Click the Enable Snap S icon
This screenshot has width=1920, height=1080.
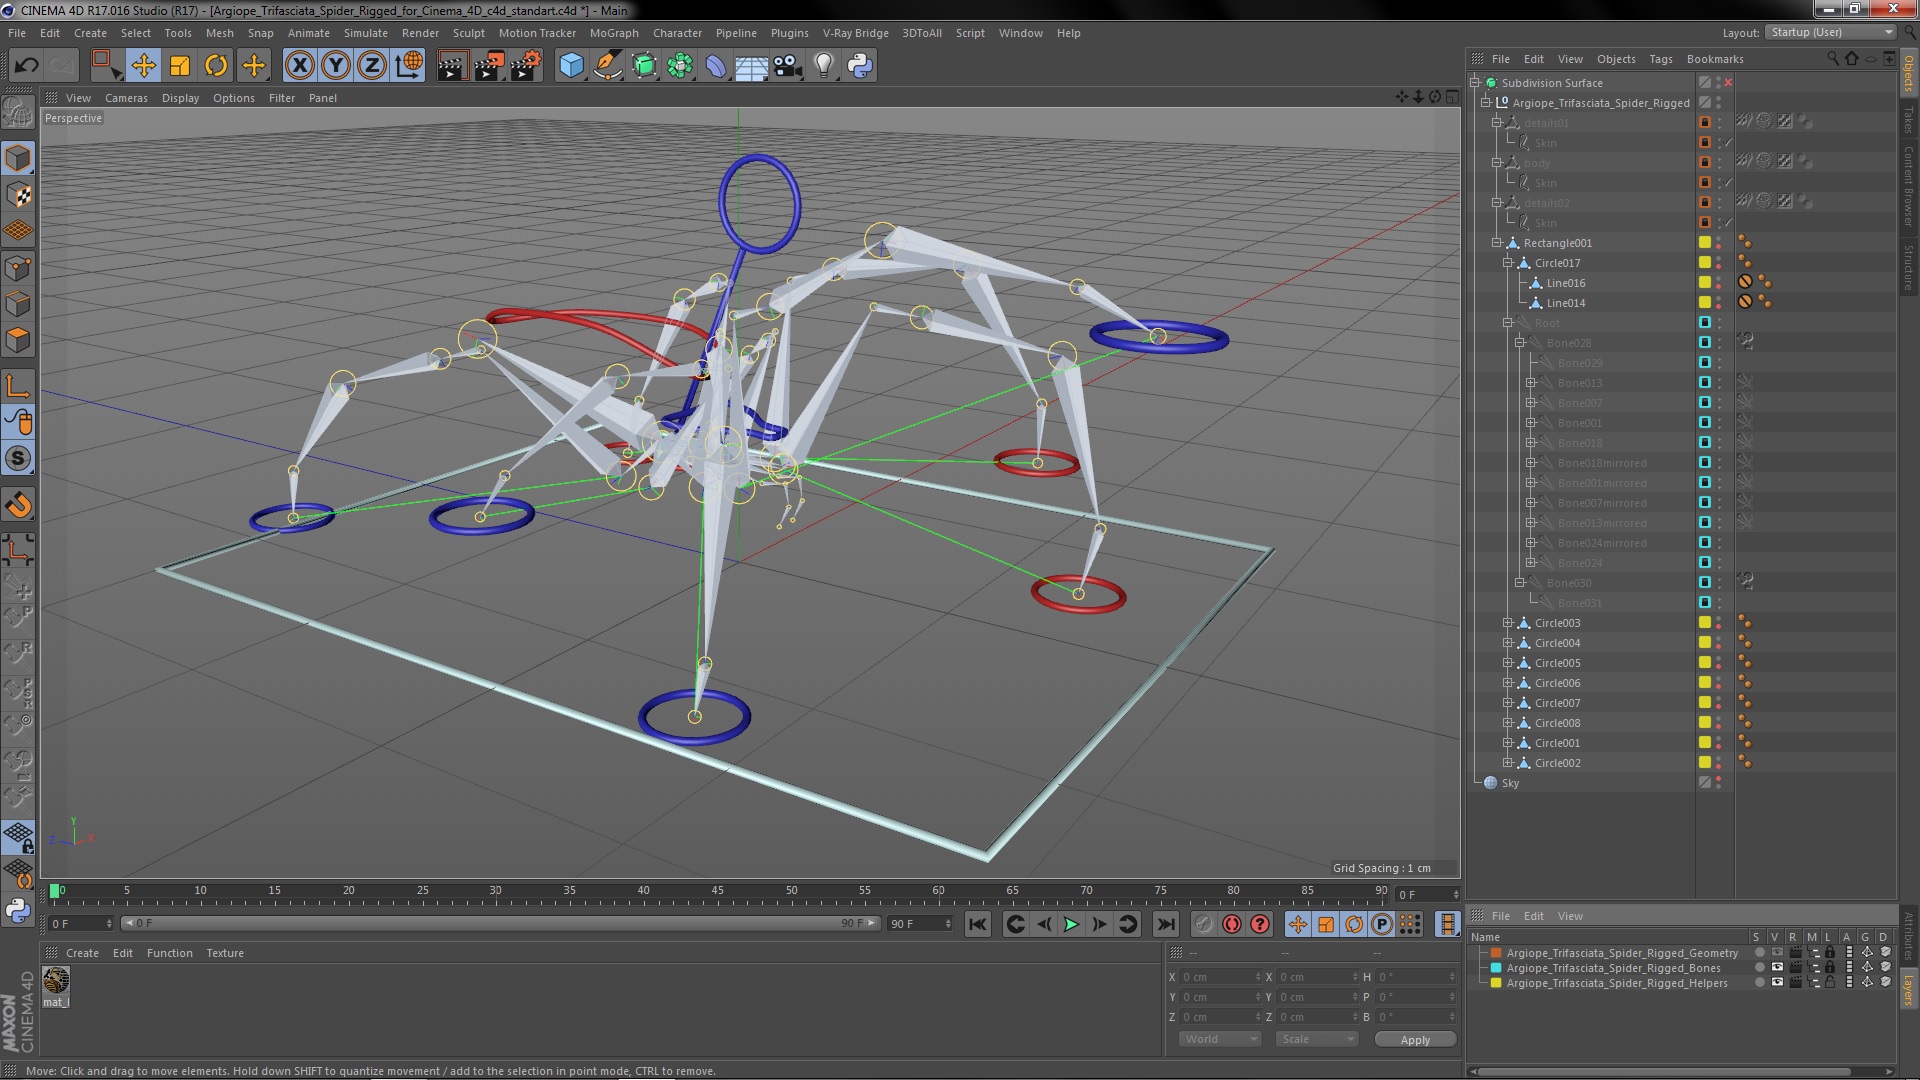pos(18,459)
